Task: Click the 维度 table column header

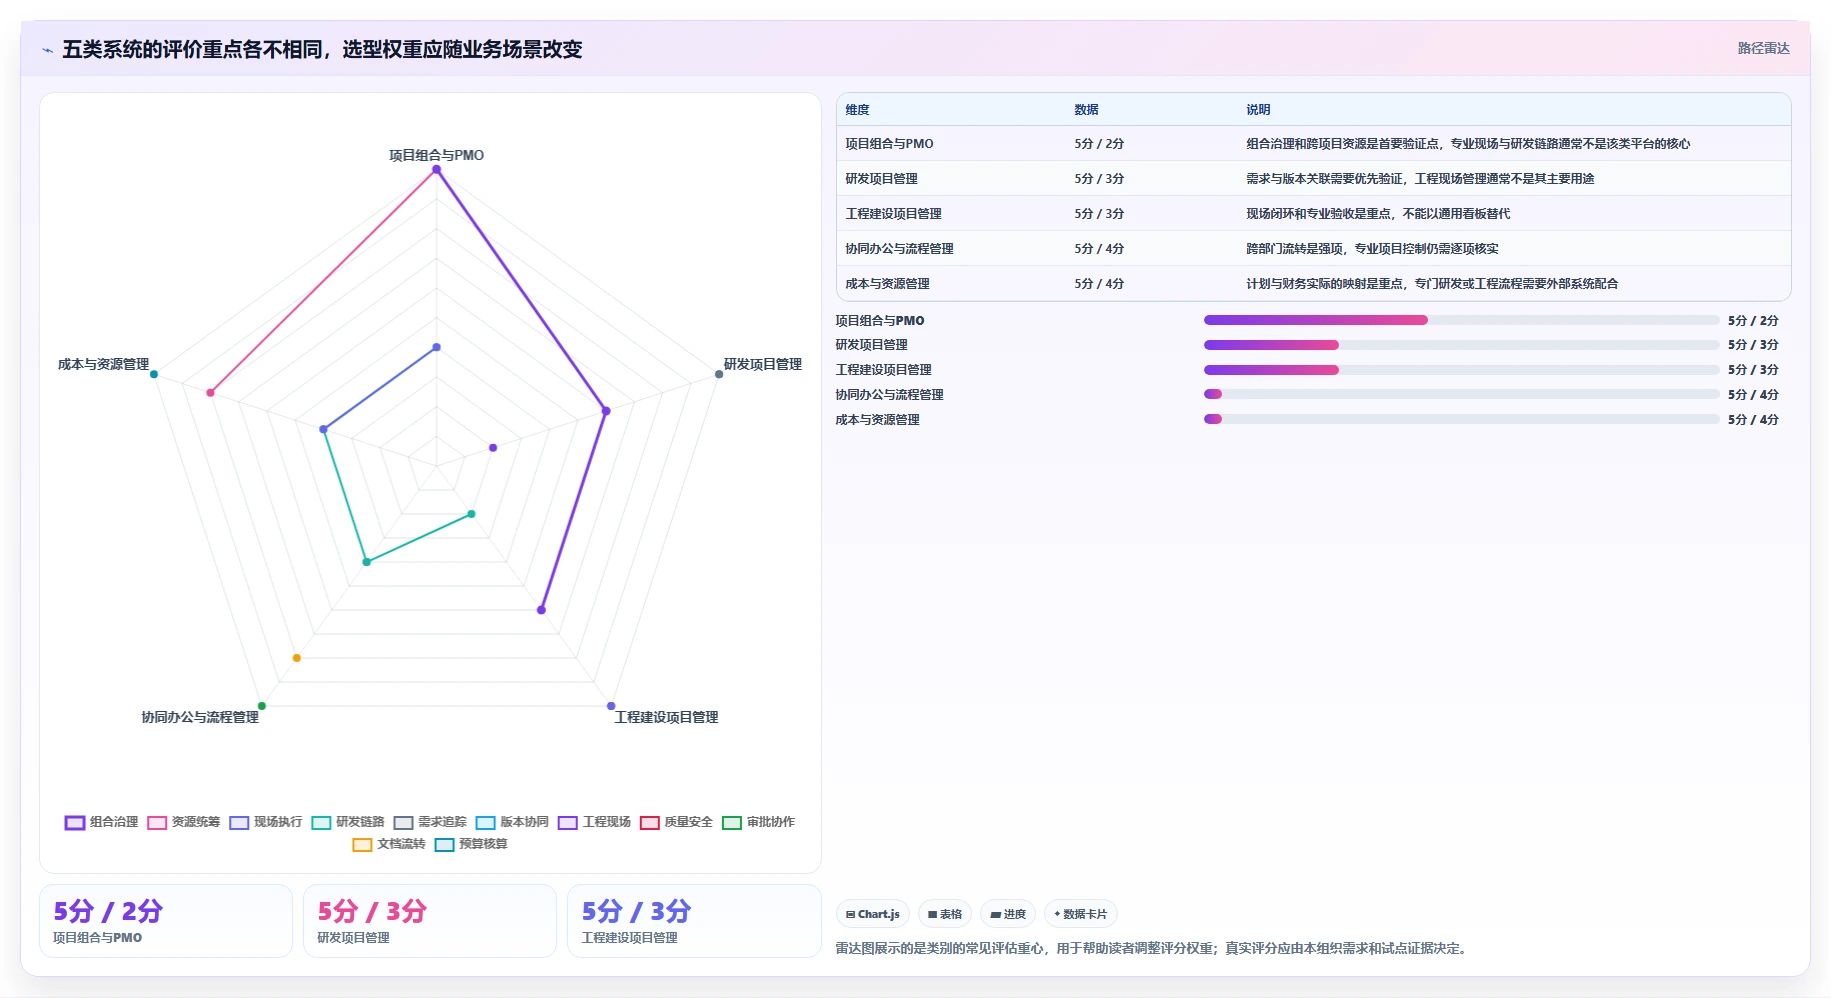Action: click(x=857, y=110)
